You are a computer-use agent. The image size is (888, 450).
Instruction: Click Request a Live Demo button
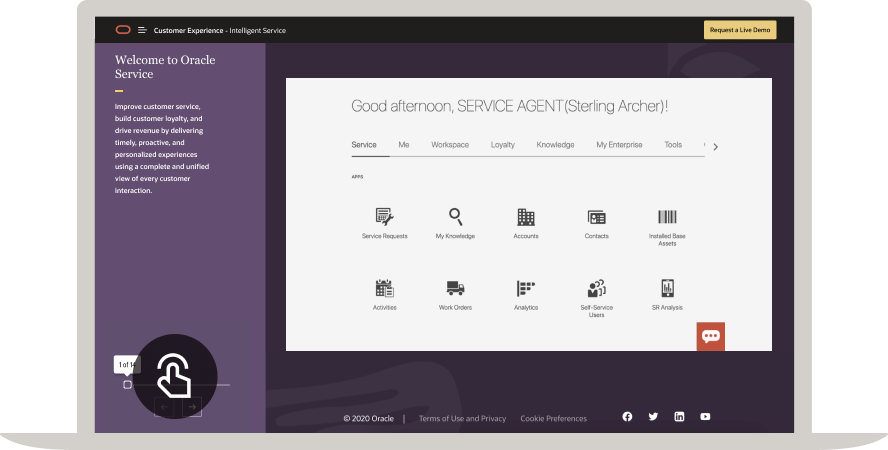point(739,30)
